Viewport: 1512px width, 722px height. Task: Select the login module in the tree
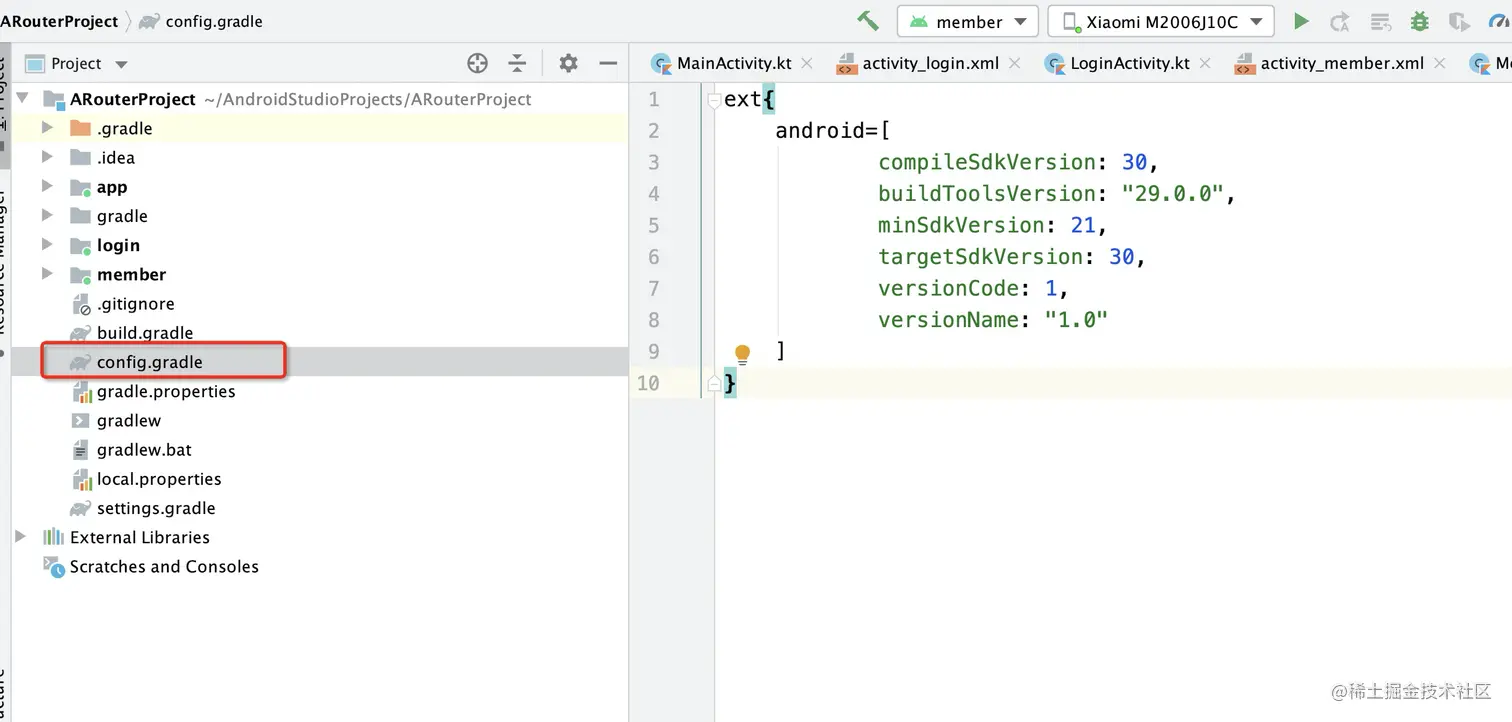(x=118, y=245)
